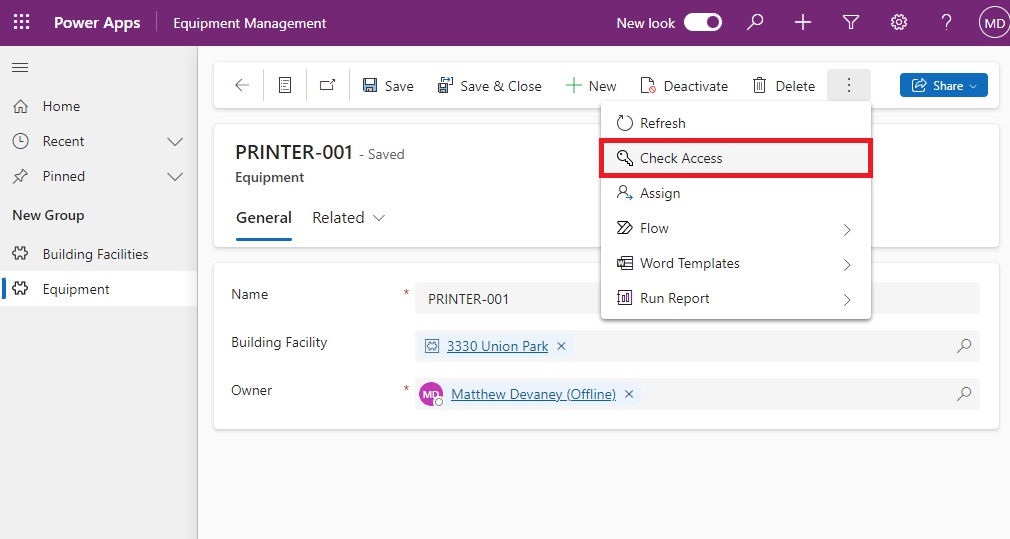Screen dimensions: 1010x539
Task: Click the New Group sidebar heading
Action: 48,215
